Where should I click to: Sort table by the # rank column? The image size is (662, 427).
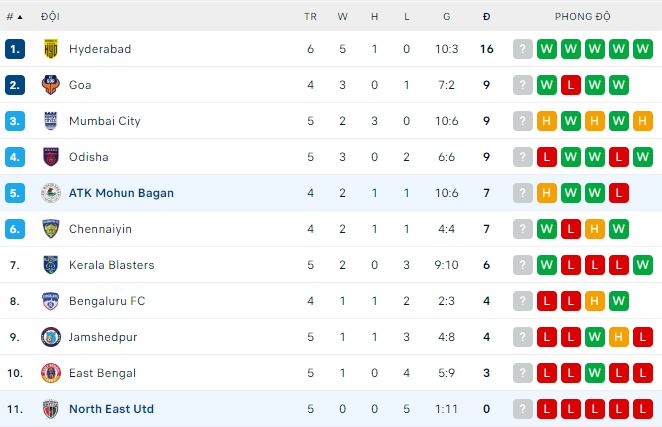coord(15,17)
